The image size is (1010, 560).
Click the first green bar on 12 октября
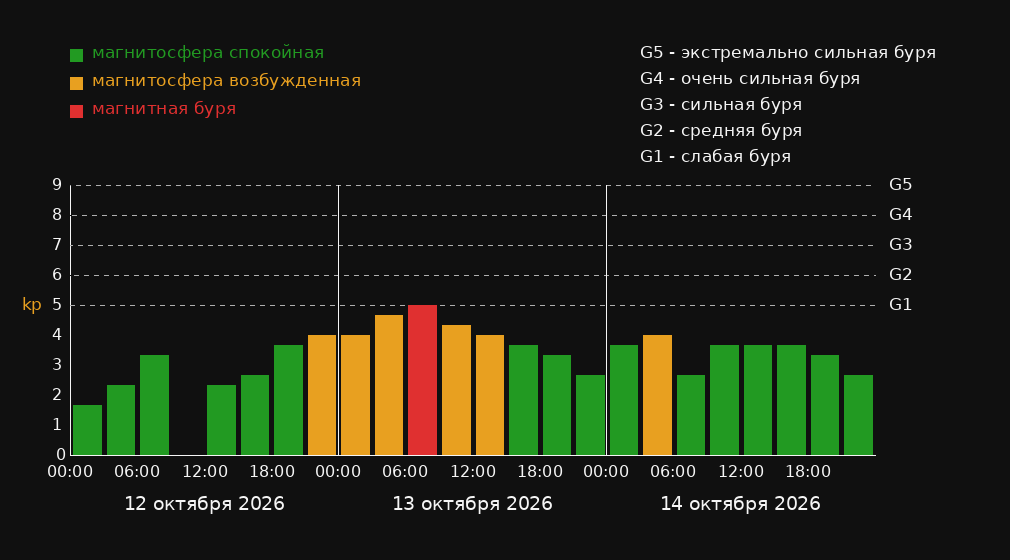point(87,430)
